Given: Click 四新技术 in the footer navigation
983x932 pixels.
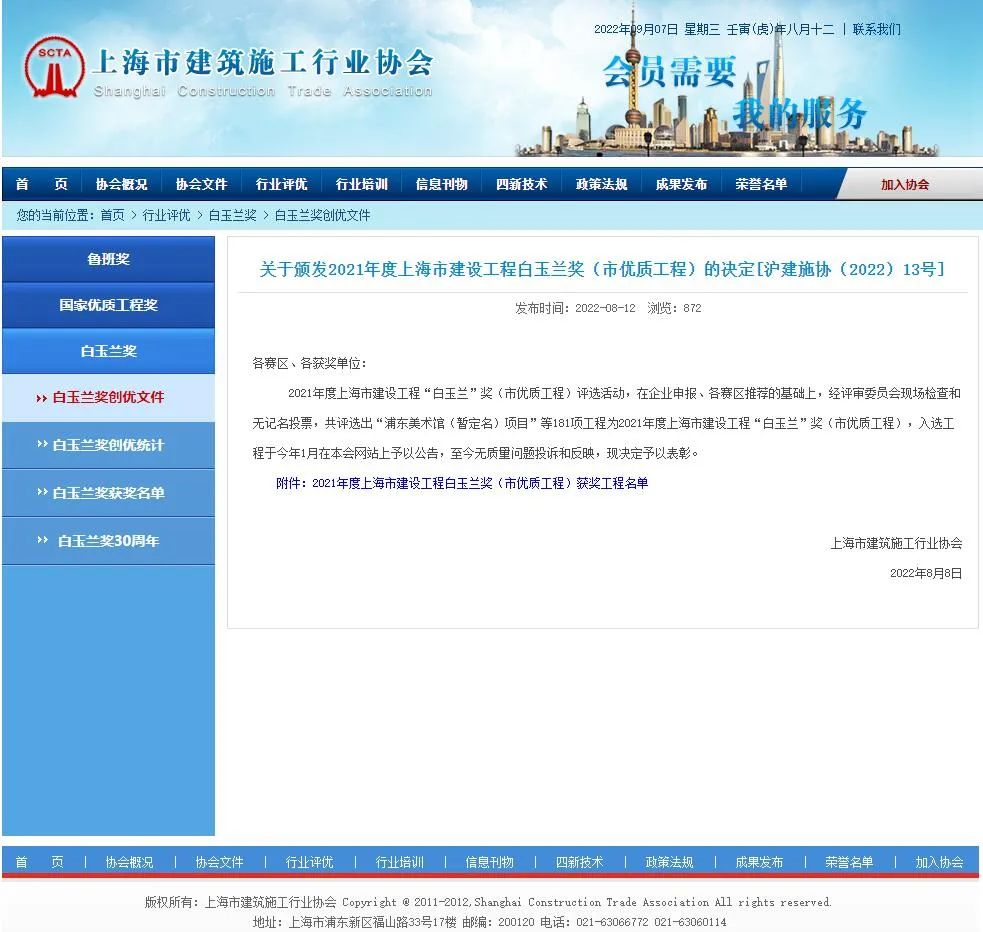Looking at the screenshot, I should coord(579,862).
